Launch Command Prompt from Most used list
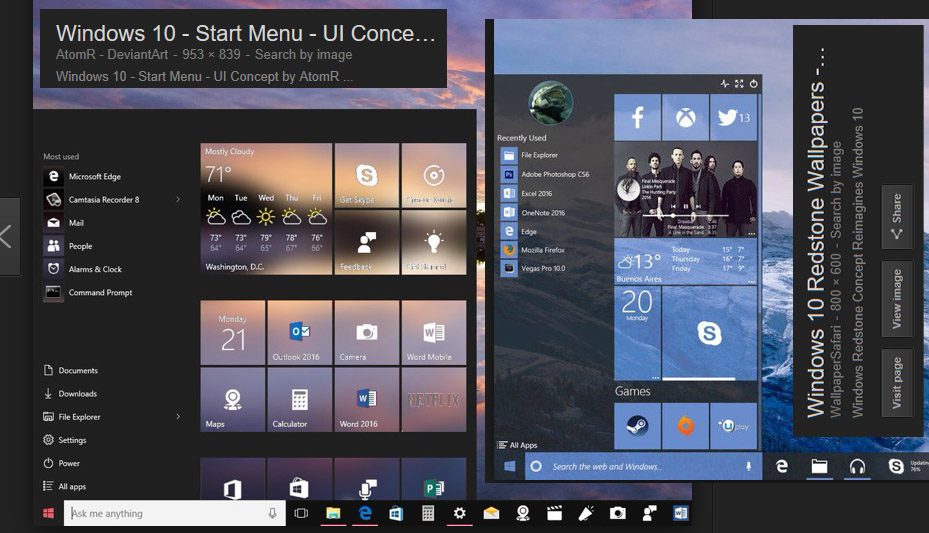The image size is (929, 533). point(88,292)
